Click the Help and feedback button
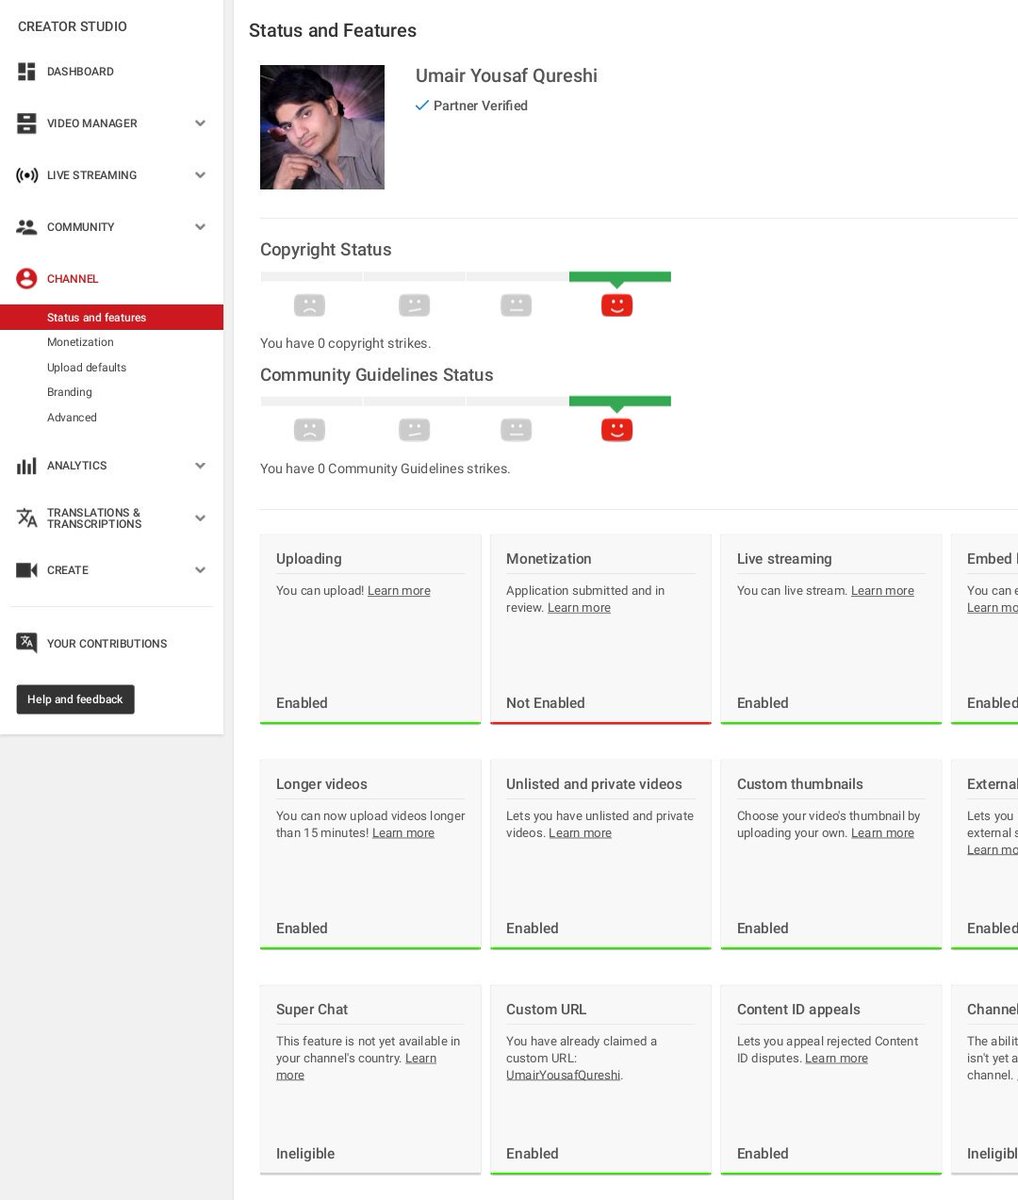Image resolution: width=1018 pixels, height=1200 pixels. point(75,699)
